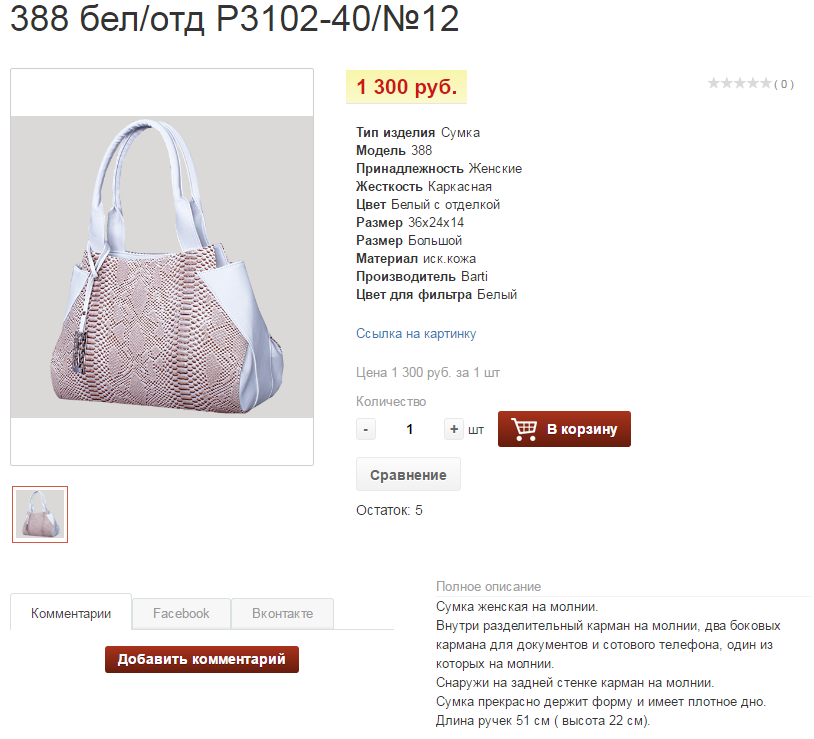Open the main handbag product photo

pyautogui.click(x=162, y=267)
